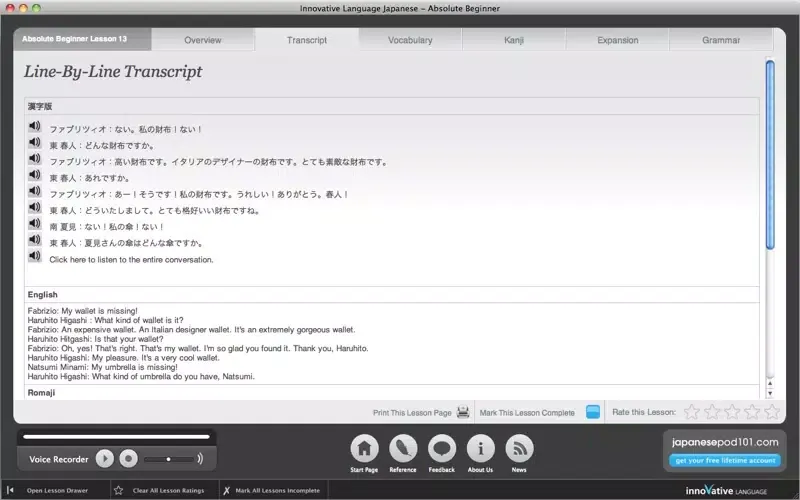
Task: Rate this lesson four stars
Action: (x=752, y=412)
